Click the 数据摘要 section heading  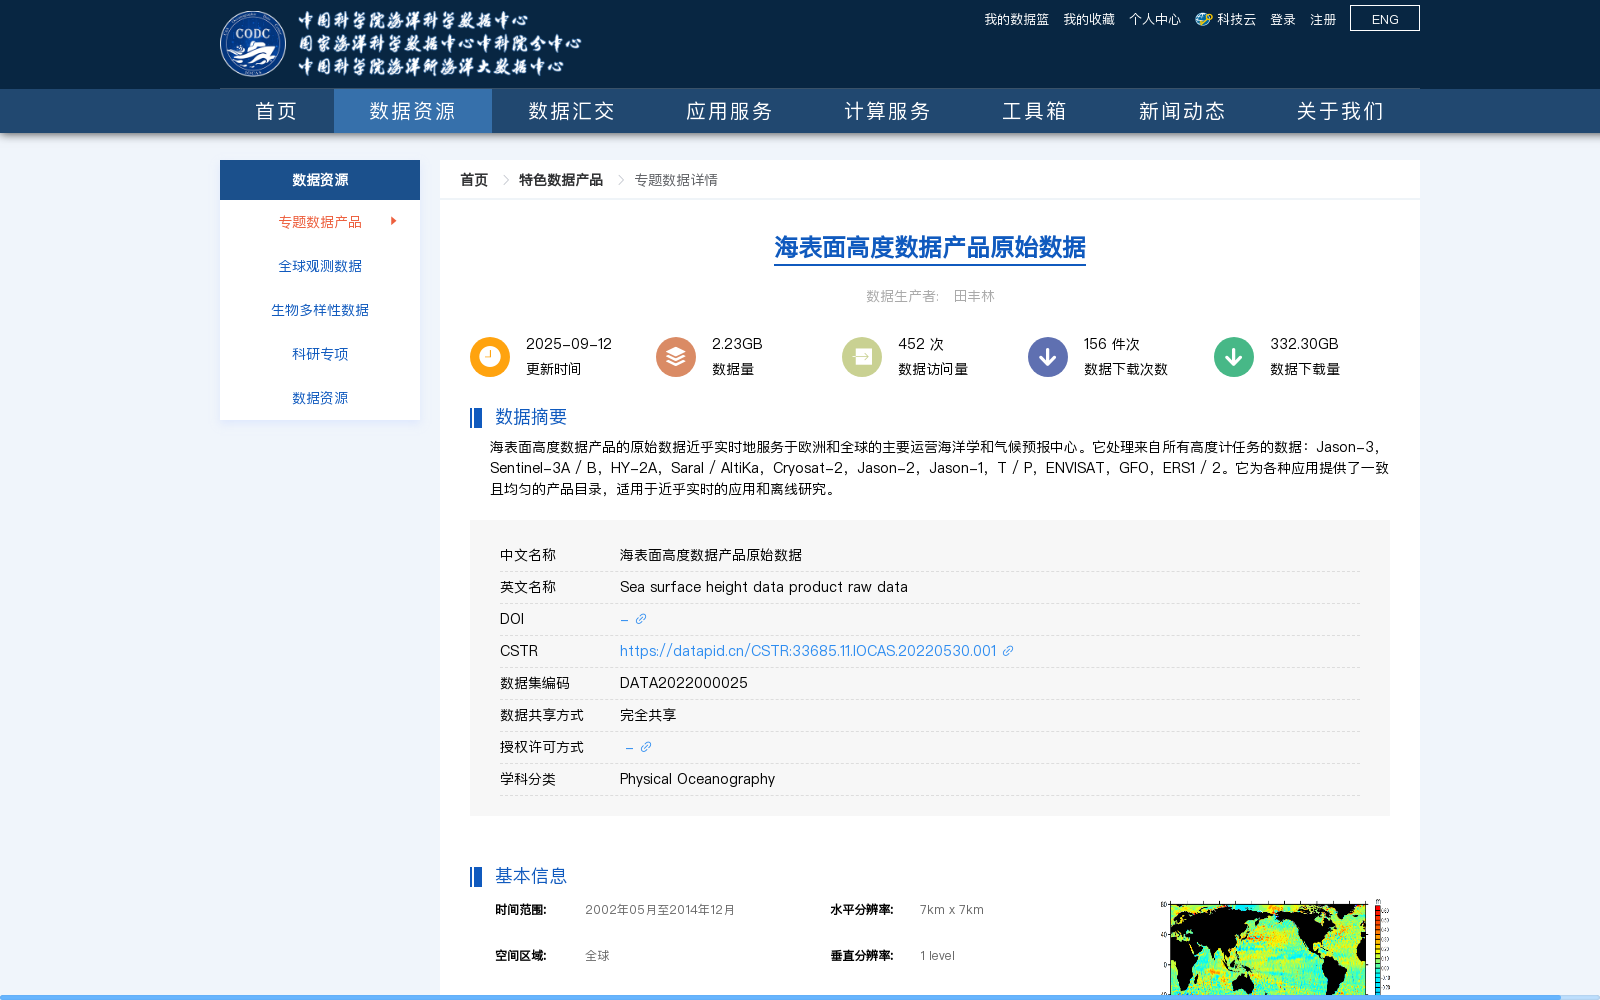tap(531, 417)
